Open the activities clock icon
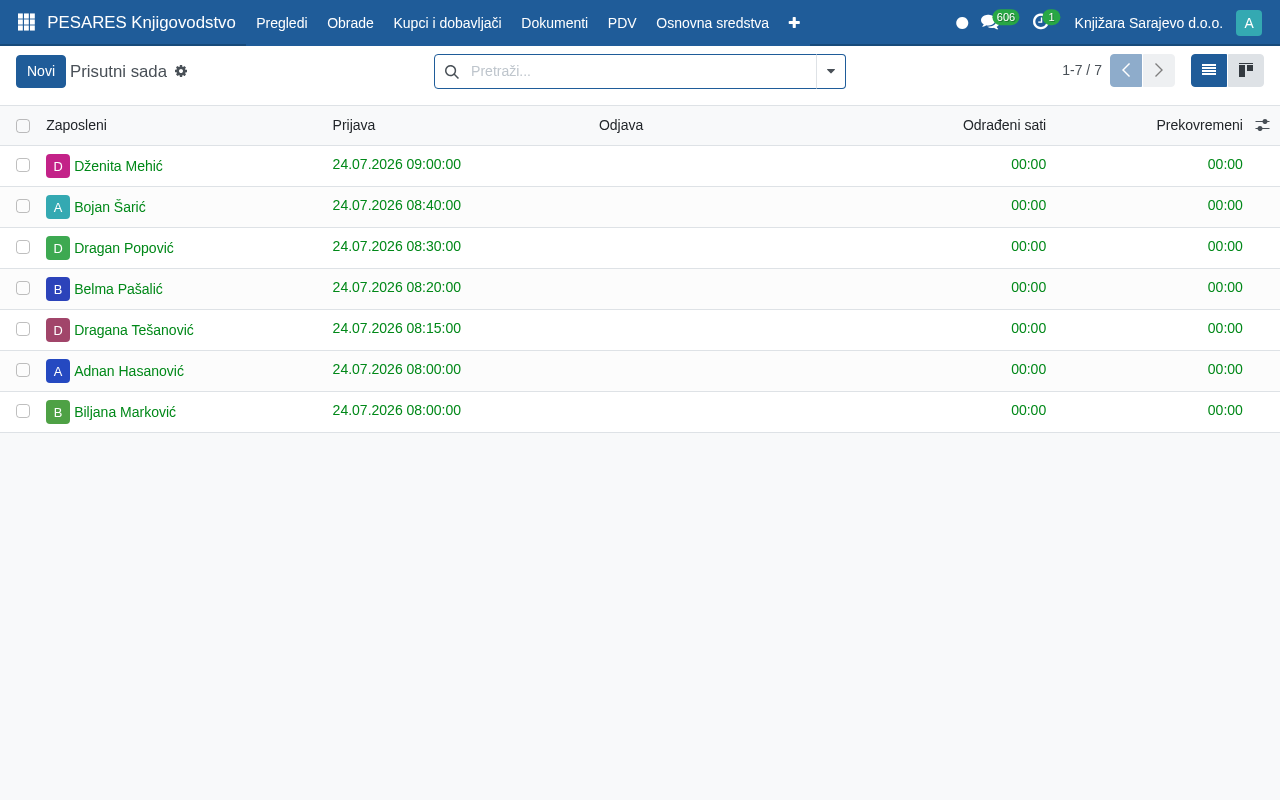Screen dimensions: 1280x800 pyautogui.click(x=1041, y=22)
